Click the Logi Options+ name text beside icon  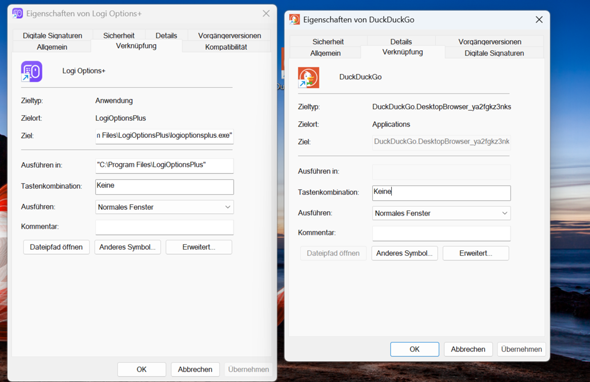(x=84, y=71)
